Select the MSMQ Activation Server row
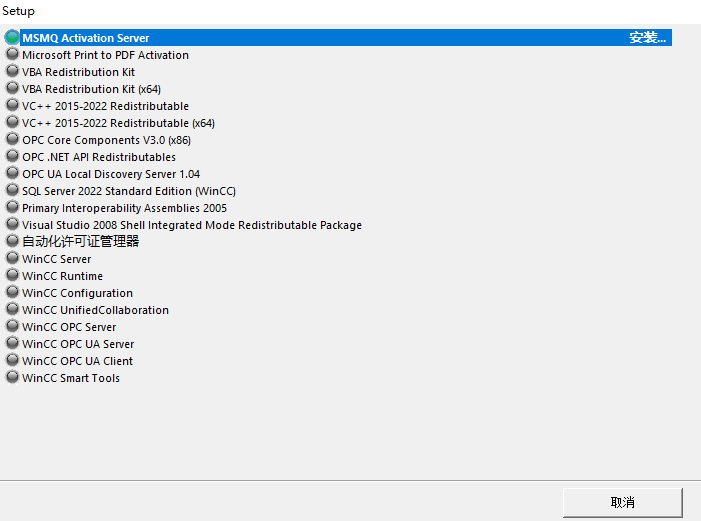The image size is (701, 521). coord(86,38)
